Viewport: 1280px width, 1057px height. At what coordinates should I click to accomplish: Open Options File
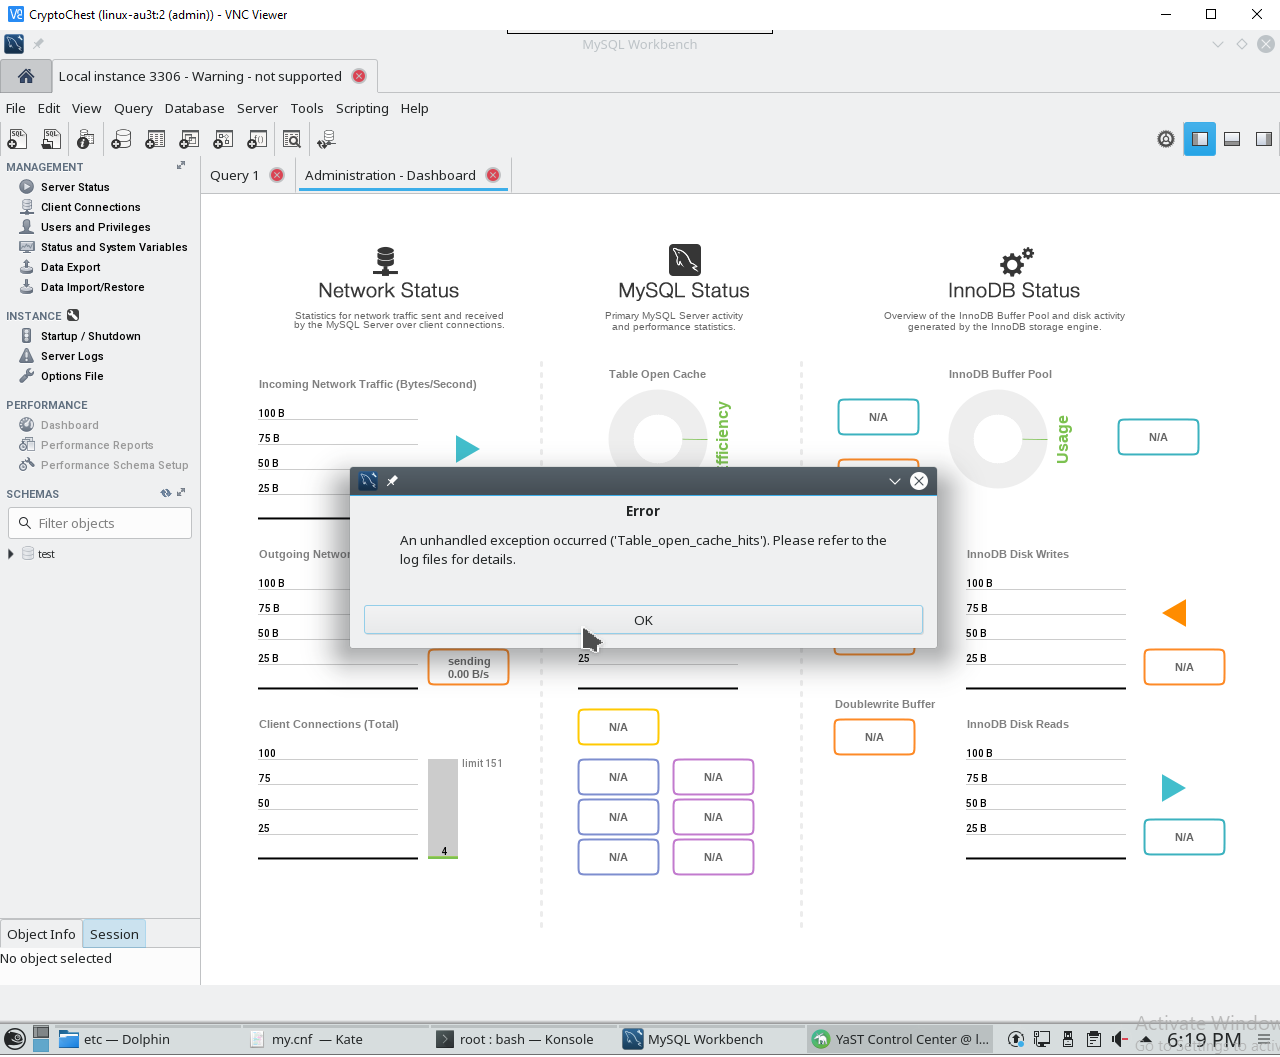click(x=72, y=376)
